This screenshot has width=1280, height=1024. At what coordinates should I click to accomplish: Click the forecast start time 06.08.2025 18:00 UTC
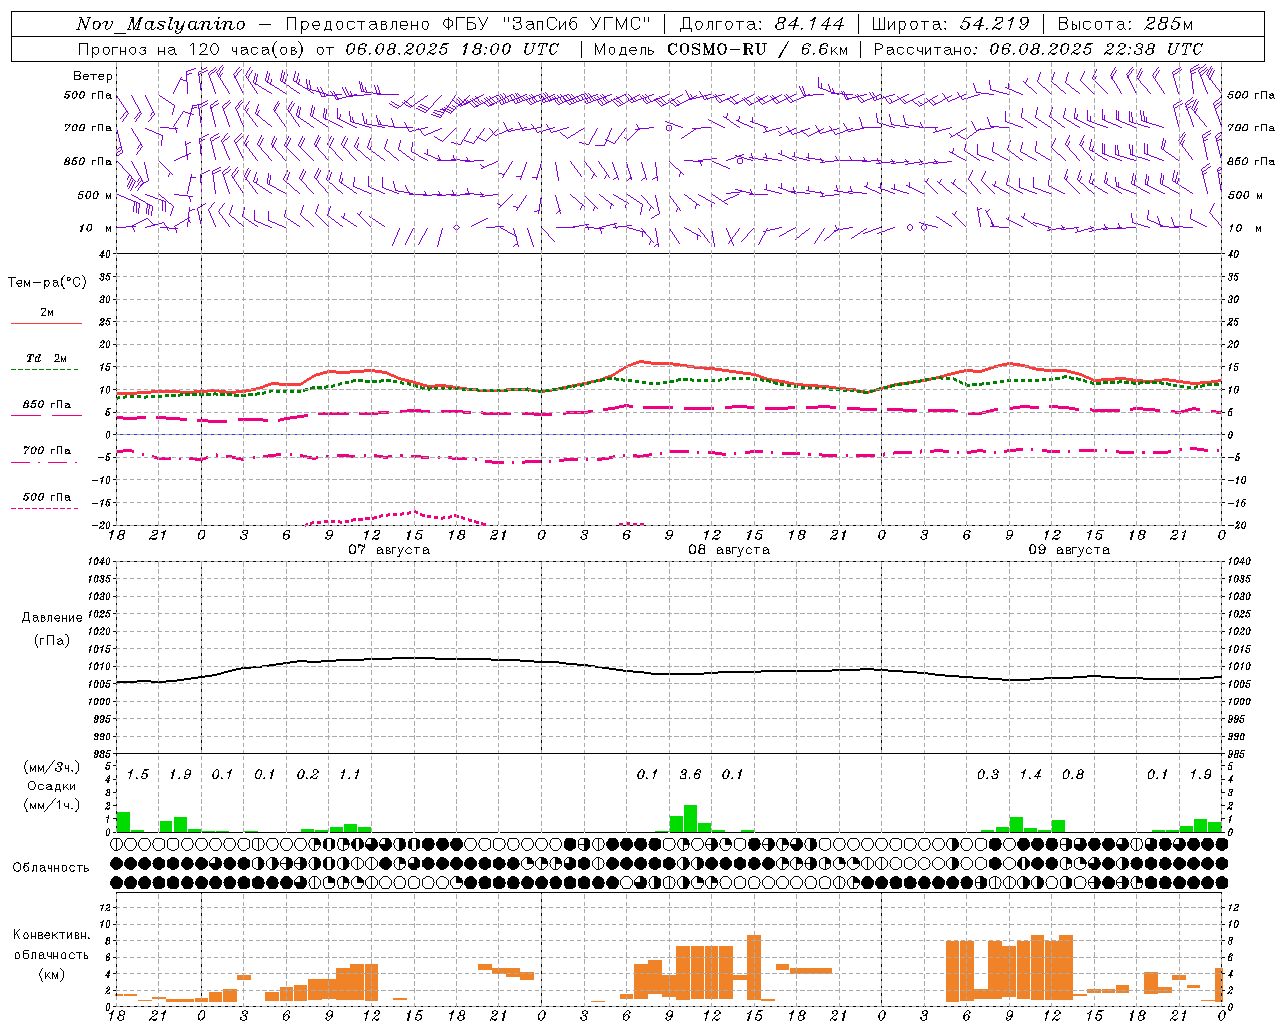click(x=452, y=49)
